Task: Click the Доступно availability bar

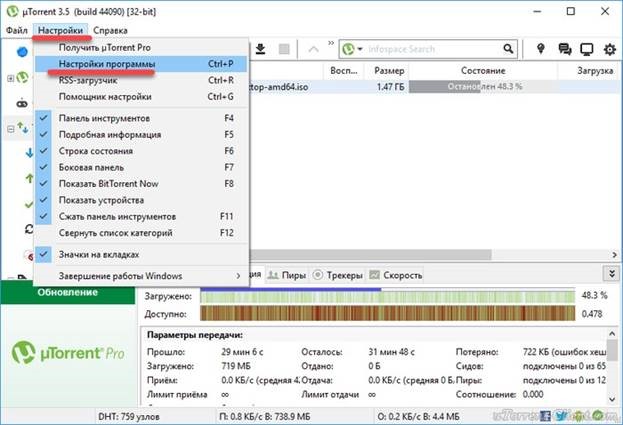Action: coord(387,314)
